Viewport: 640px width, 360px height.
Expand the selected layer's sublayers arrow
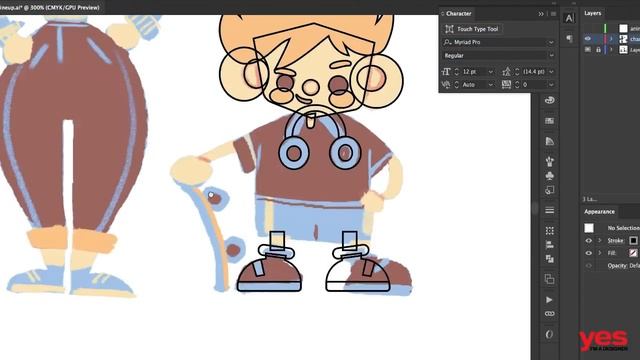click(611, 39)
